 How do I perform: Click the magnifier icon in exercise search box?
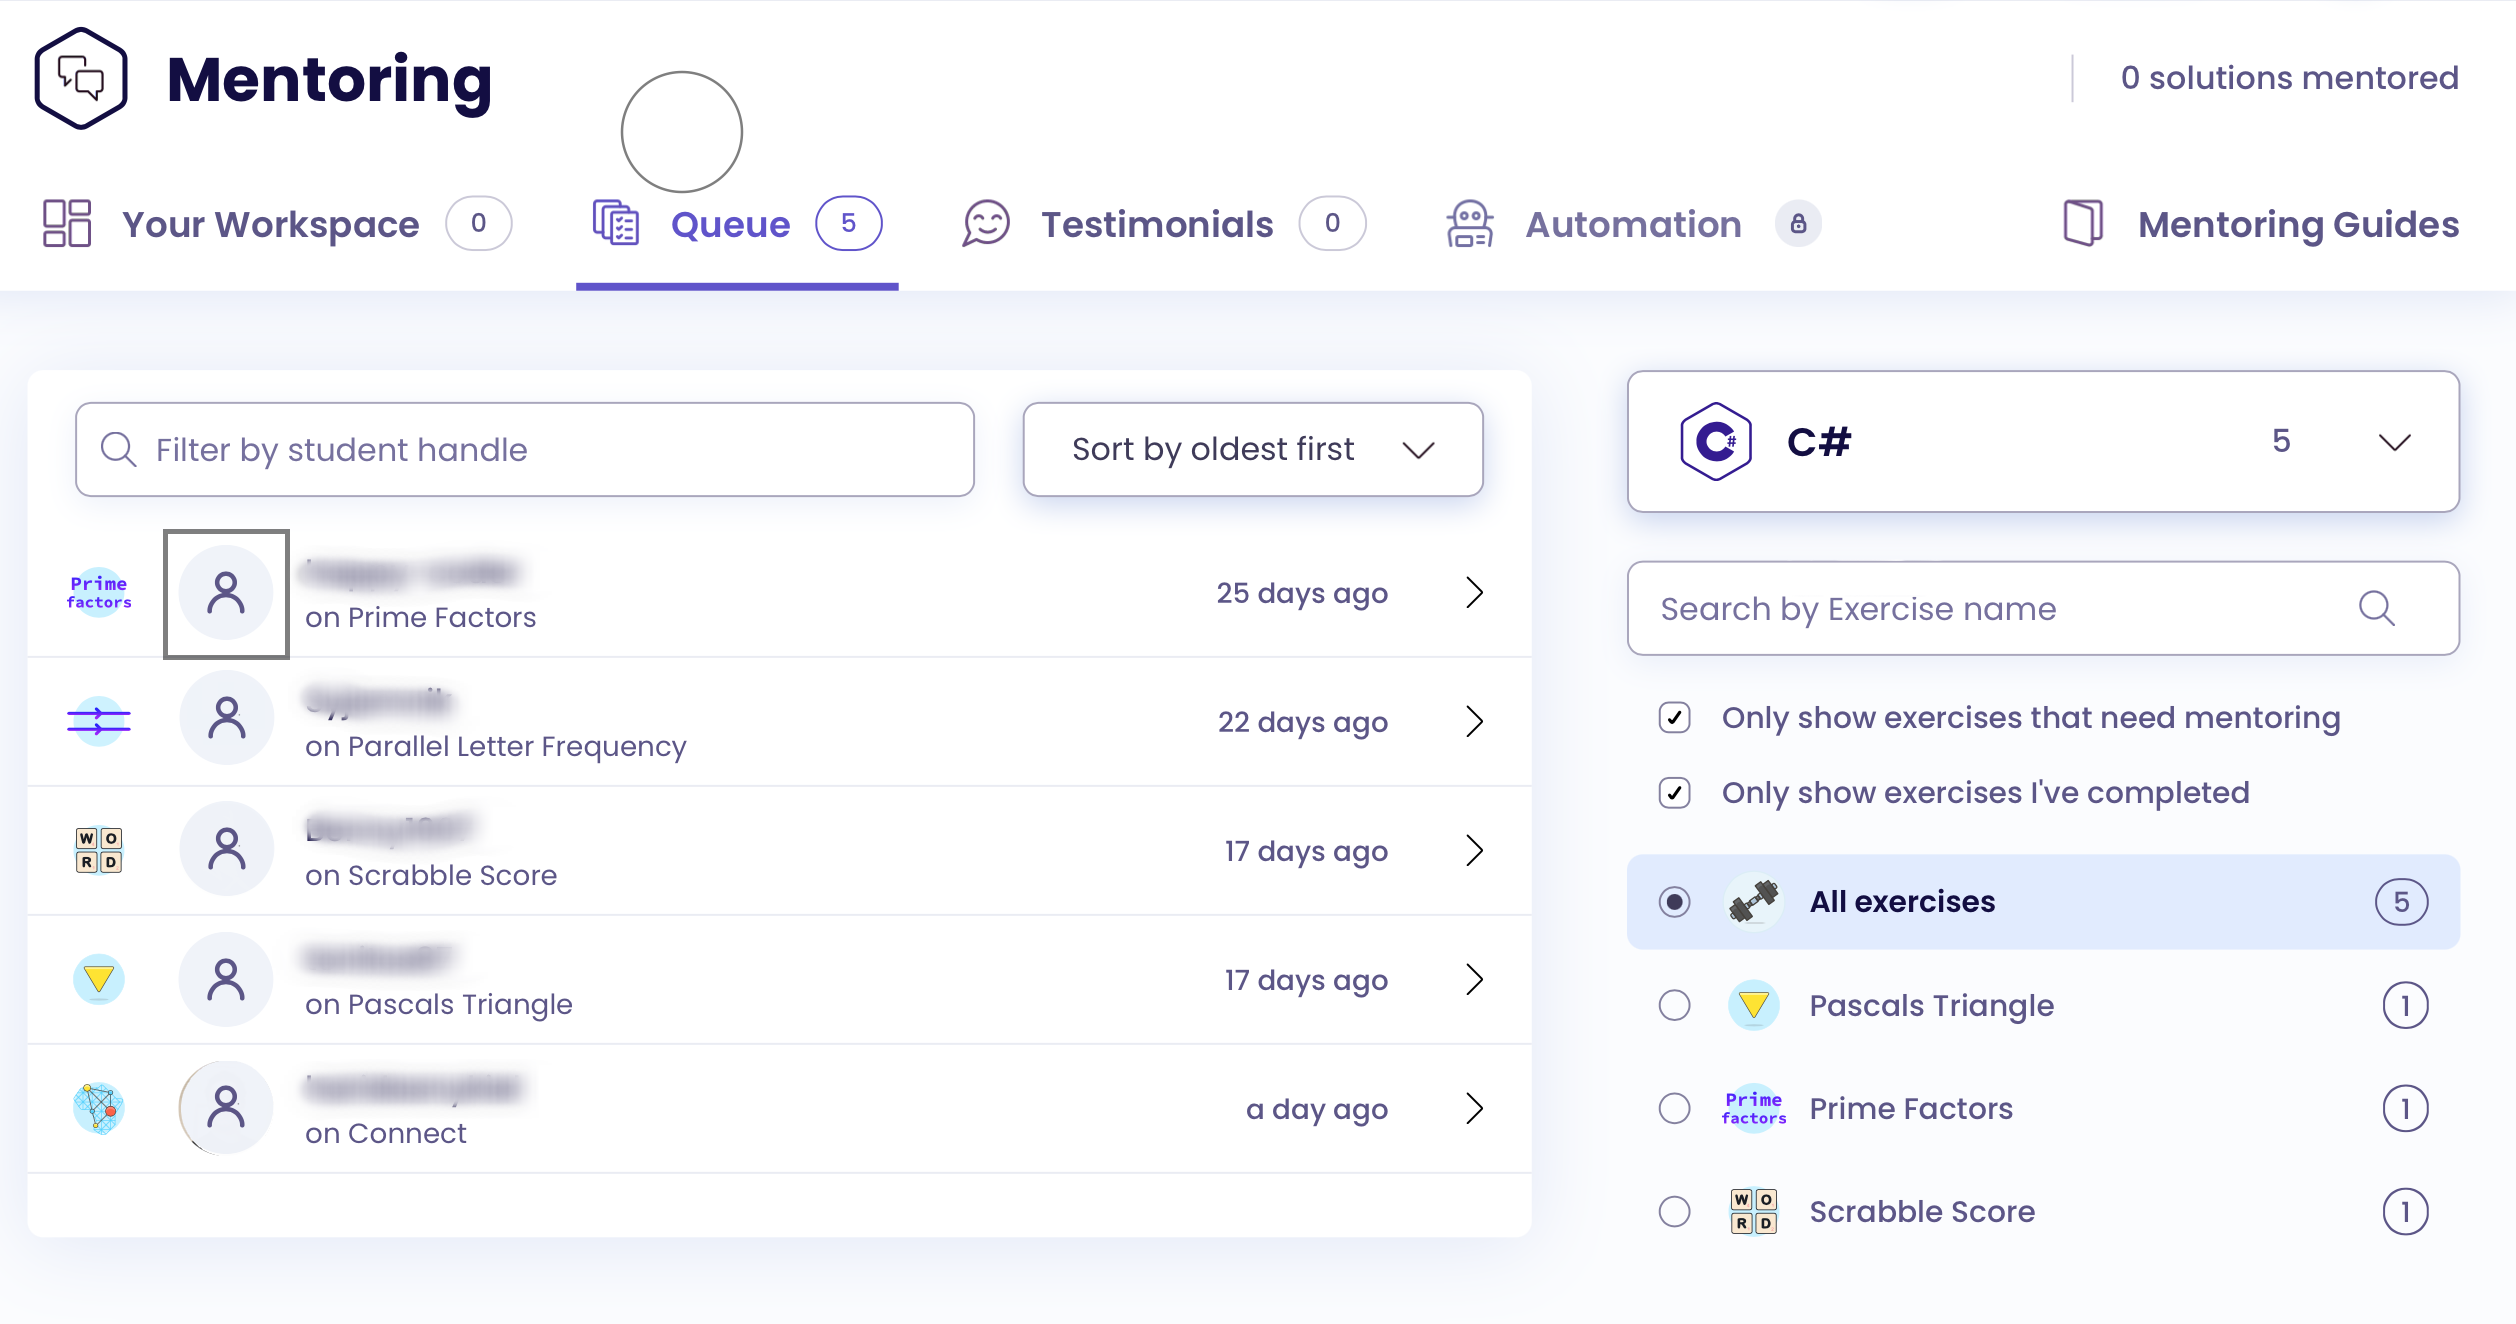pos(2376,608)
